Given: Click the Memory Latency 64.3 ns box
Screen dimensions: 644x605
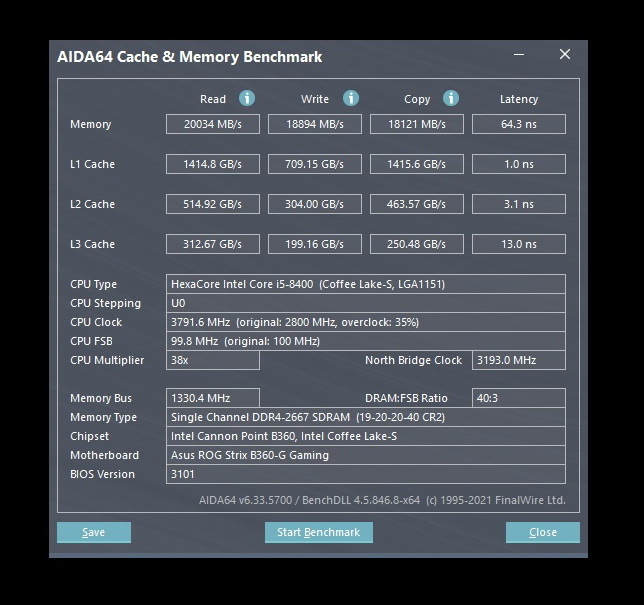Looking at the screenshot, I should point(518,124).
